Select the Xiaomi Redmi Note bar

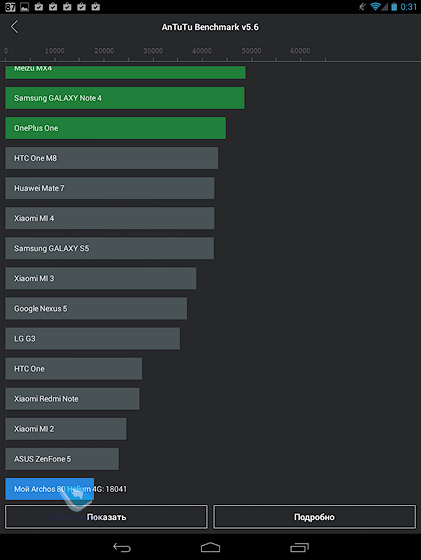point(72,399)
